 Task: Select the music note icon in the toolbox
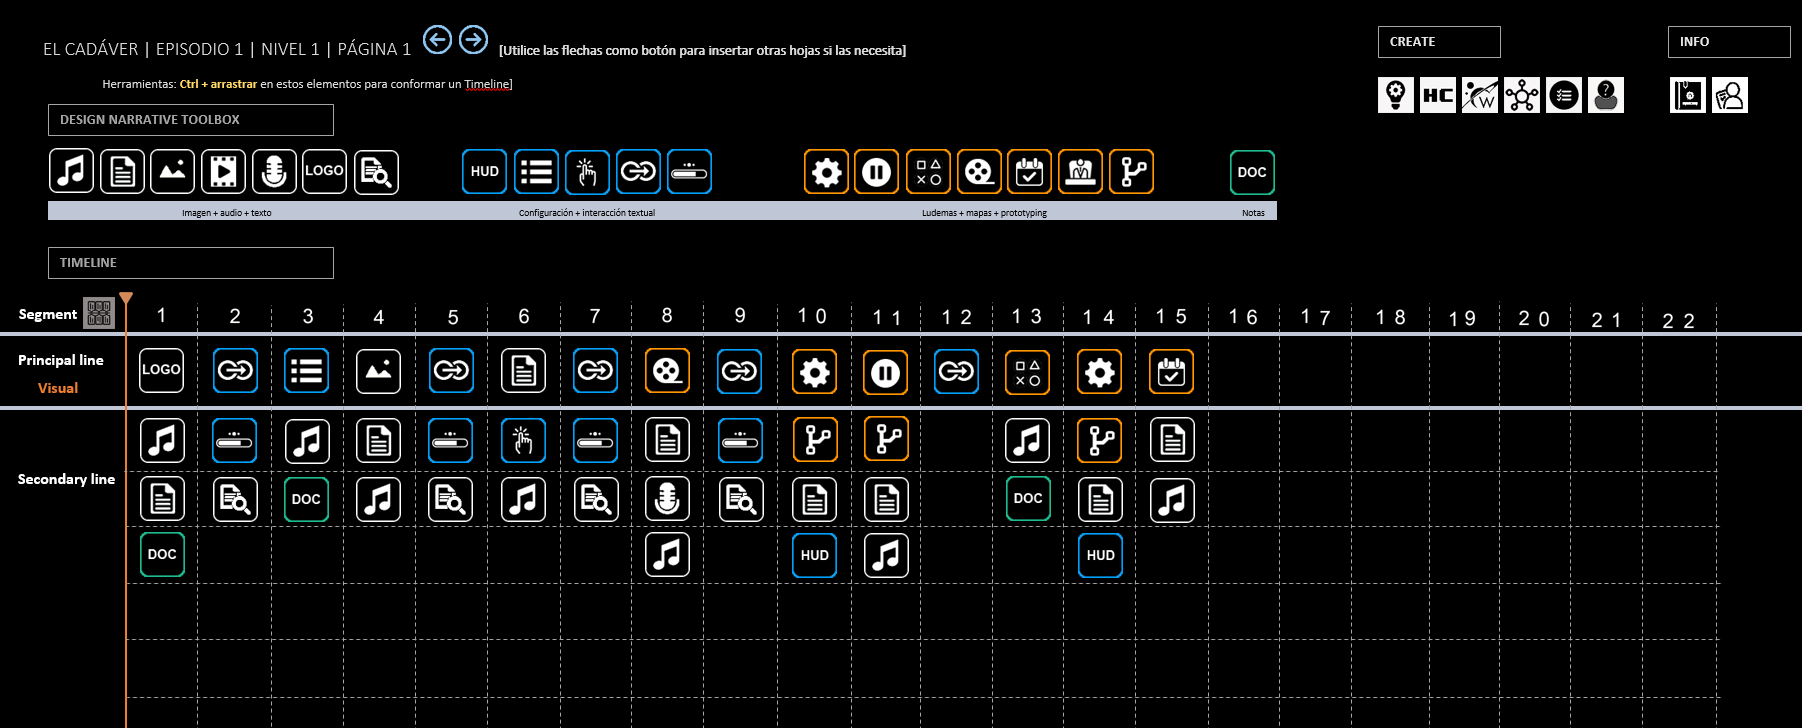(x=71, y=172)
